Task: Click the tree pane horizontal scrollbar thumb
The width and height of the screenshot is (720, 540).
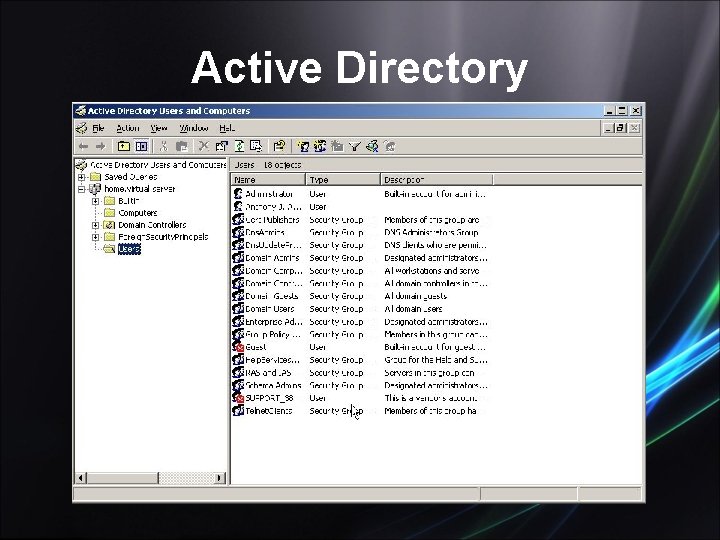Action: point(122,478)
